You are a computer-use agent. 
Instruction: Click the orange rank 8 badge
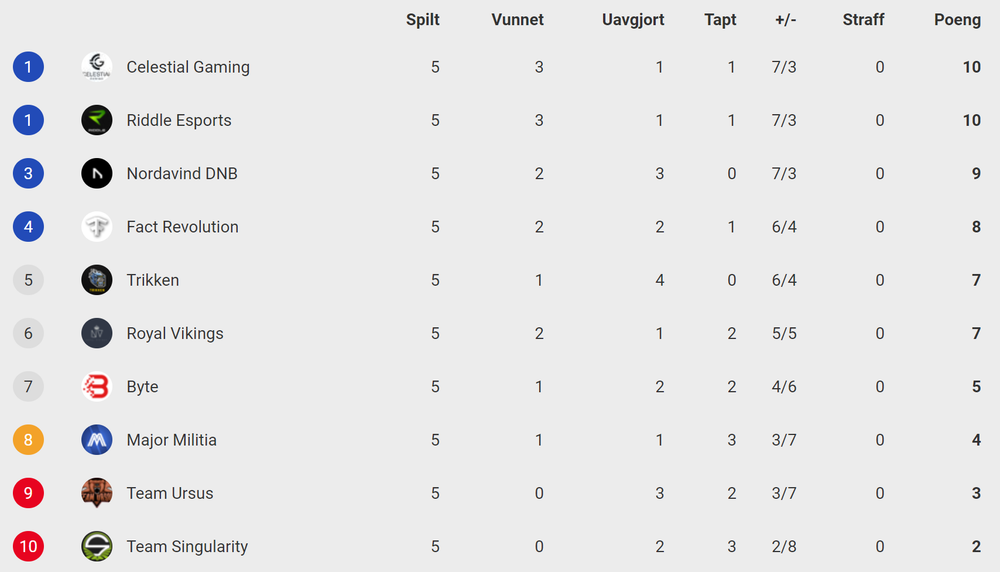pyautogui.click(x=28, y=440)
